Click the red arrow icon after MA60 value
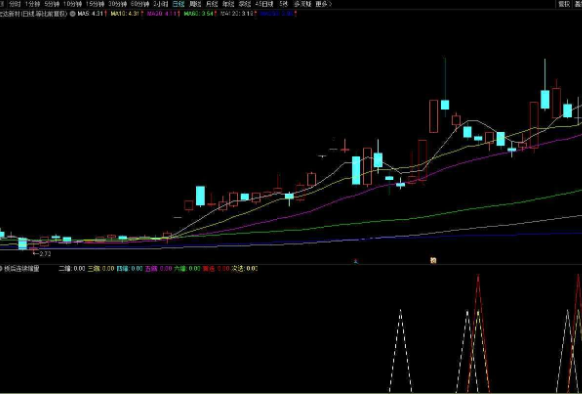The height and width of the screenshot is (394, 582). (x=216, y=14)
